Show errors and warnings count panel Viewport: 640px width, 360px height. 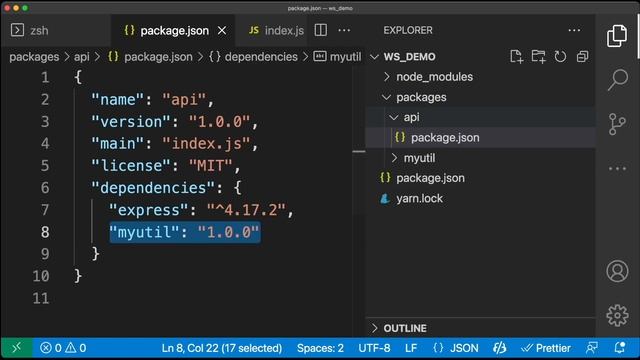pyautogui.click(x=63, y=348)
